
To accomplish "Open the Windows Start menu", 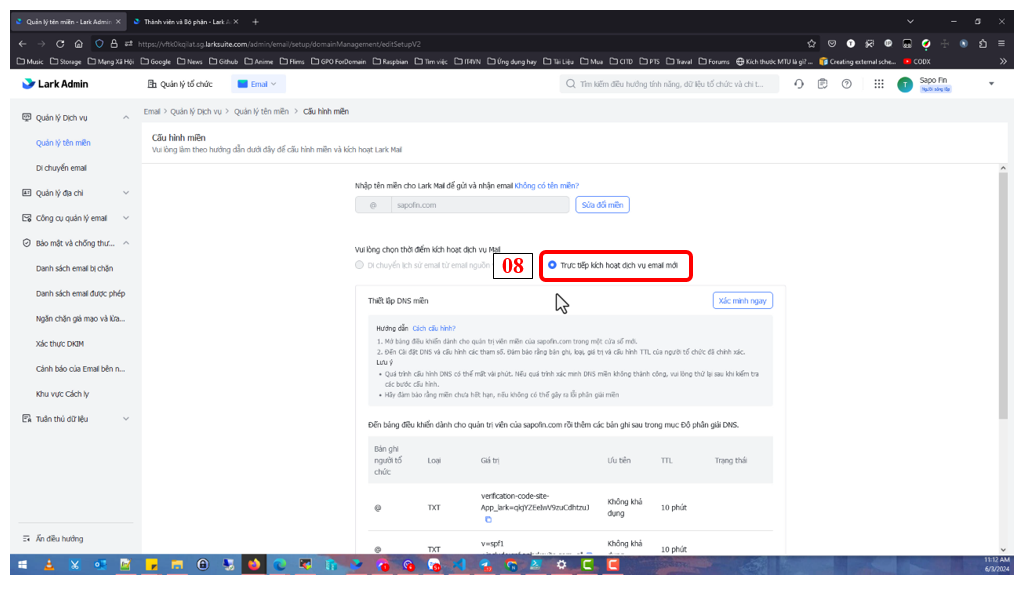I will point(22,565).
